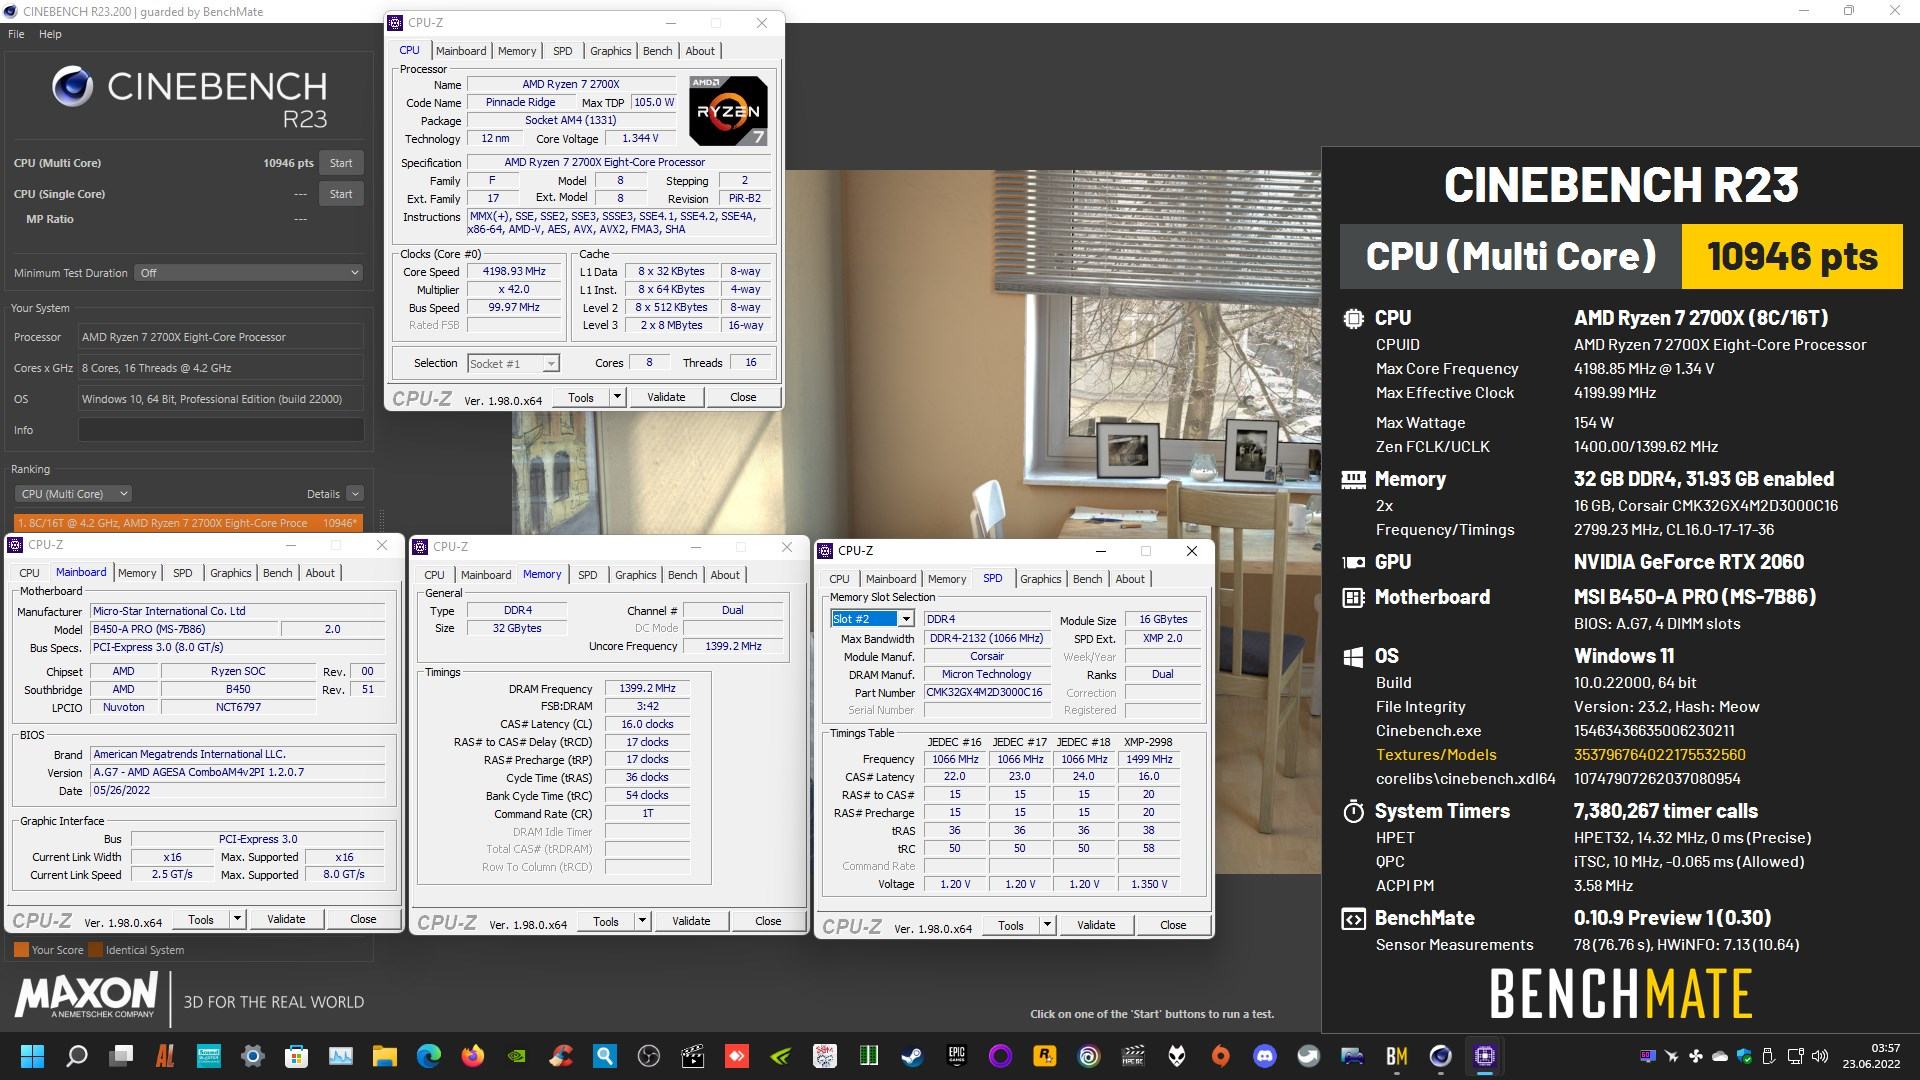Image resolution: width=1920 pixels, height=1080 pixels.
Task: Switch to Cinebench taskbar icon
Action: pyautogui.click(x=1441, y=1056)
